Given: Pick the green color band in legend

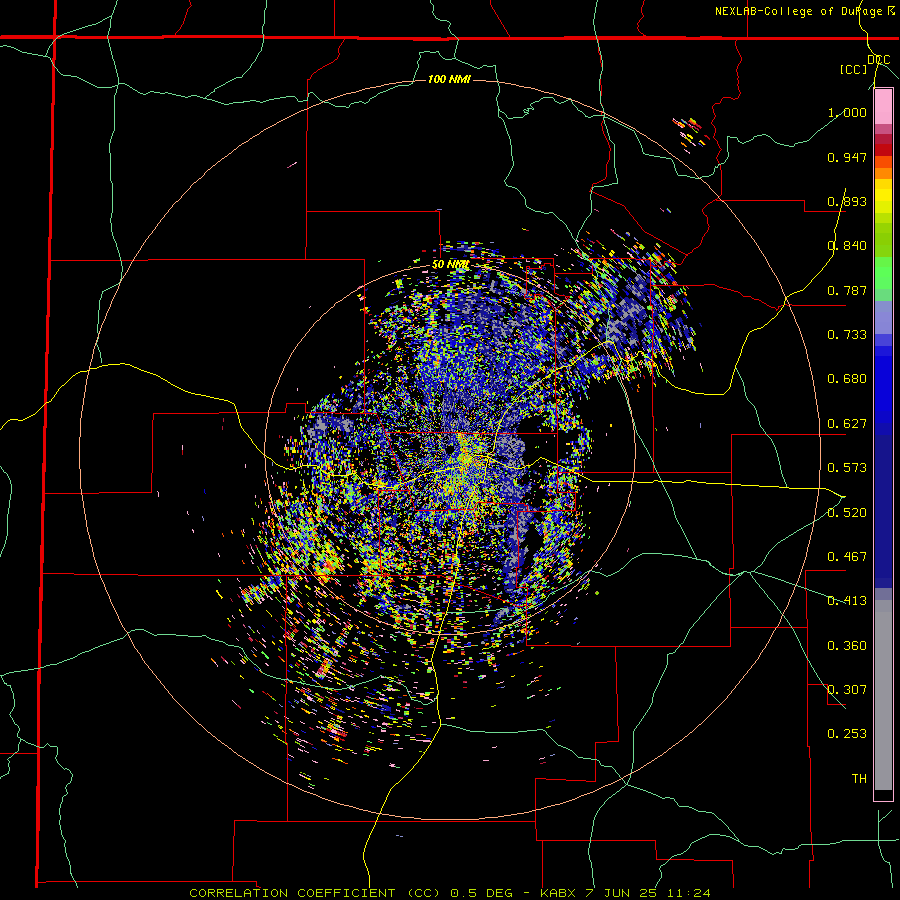Looking at the screenshot, I should tap(883, 273).
